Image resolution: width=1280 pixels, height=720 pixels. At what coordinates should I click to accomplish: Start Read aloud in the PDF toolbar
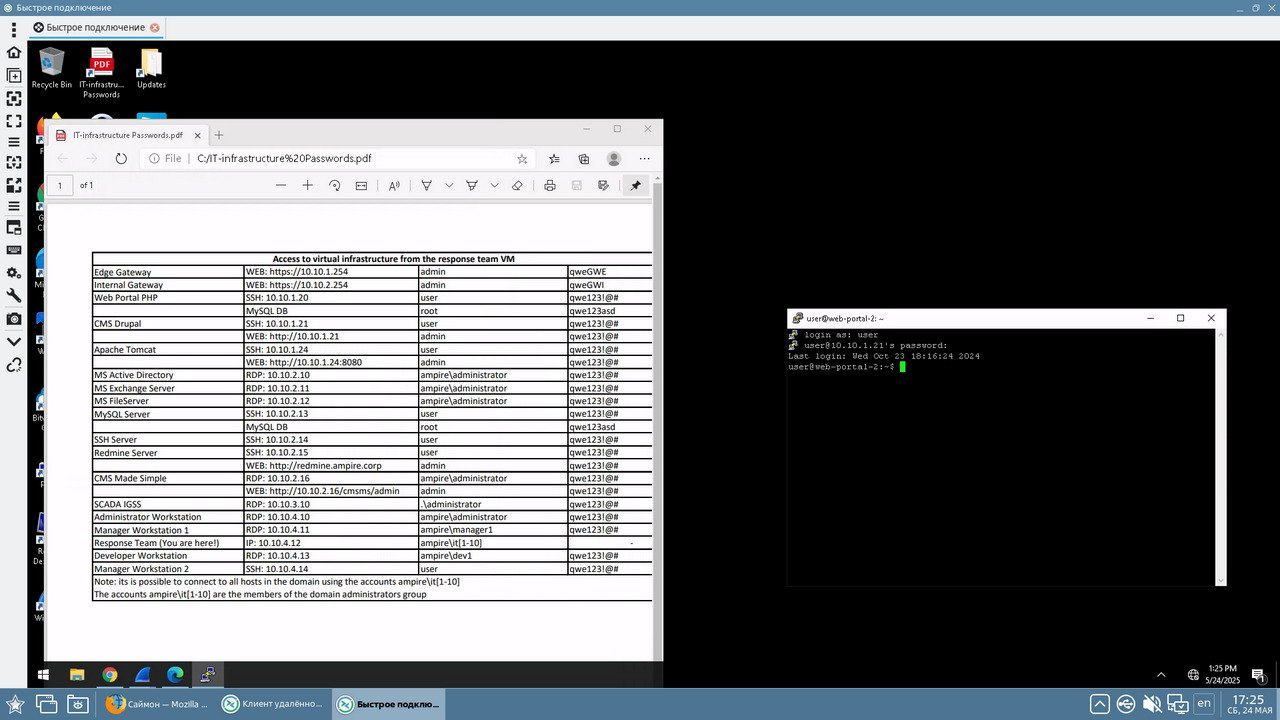tap(394, 185)
